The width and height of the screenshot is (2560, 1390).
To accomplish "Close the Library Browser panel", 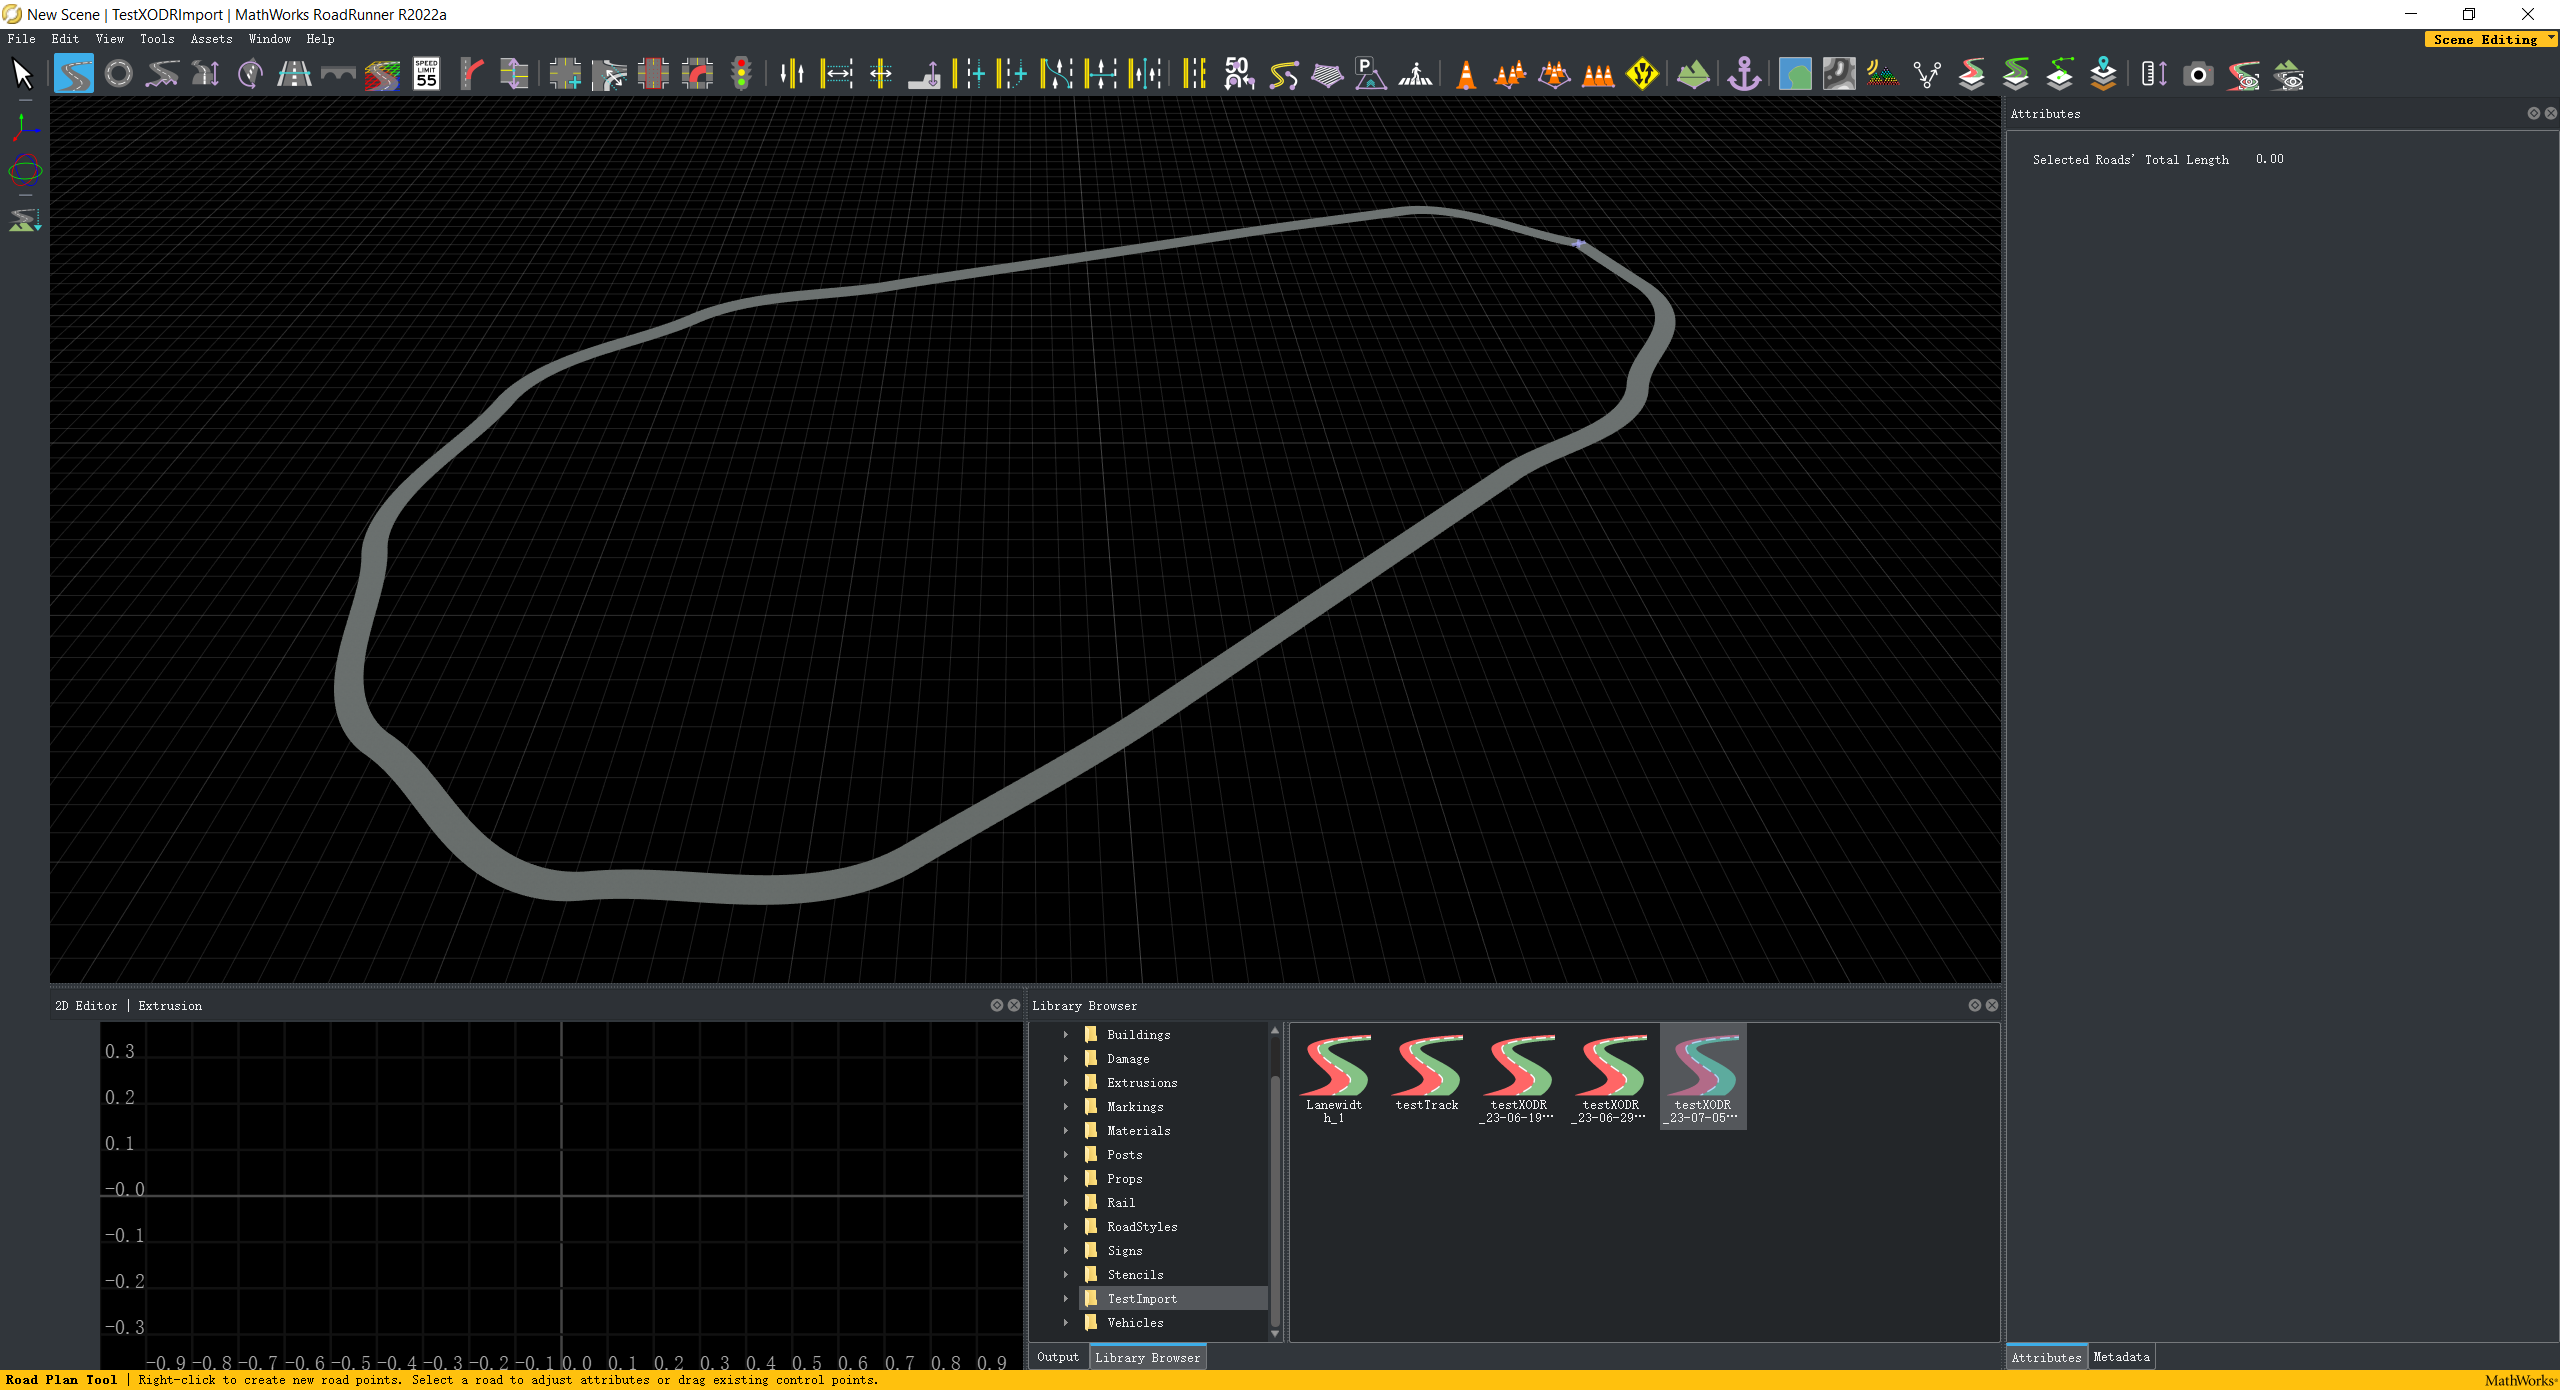I will [1992, 1005].
